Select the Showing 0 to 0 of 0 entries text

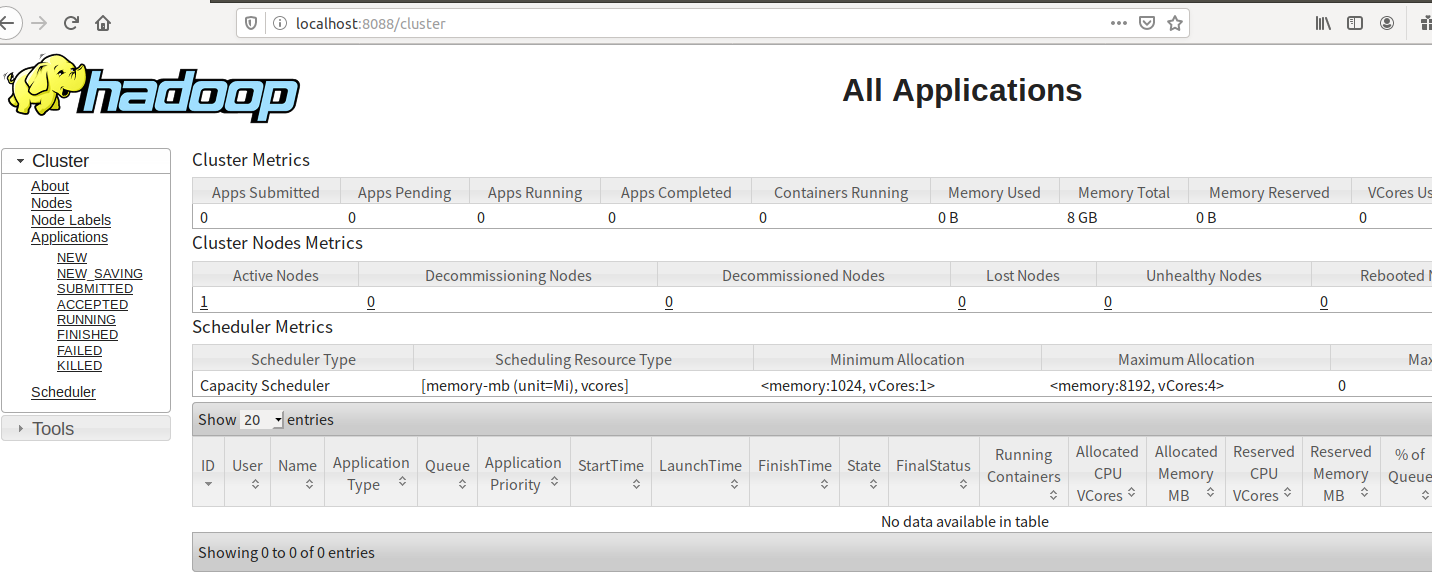286,552
